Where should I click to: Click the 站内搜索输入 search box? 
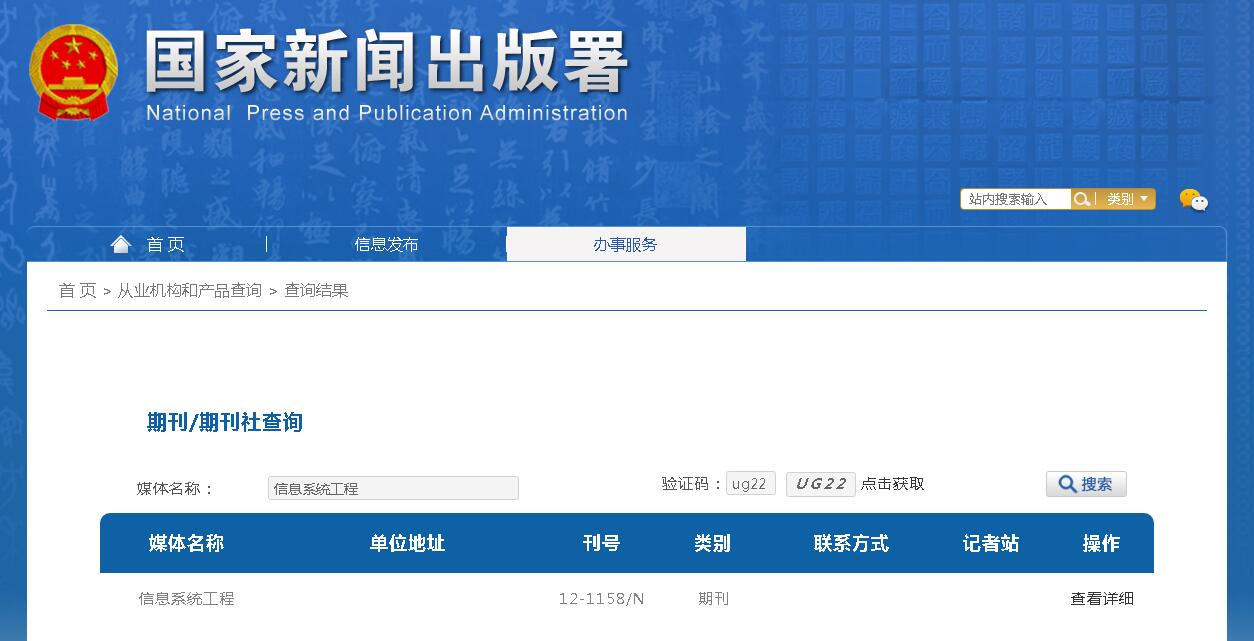pos(1014,198)
